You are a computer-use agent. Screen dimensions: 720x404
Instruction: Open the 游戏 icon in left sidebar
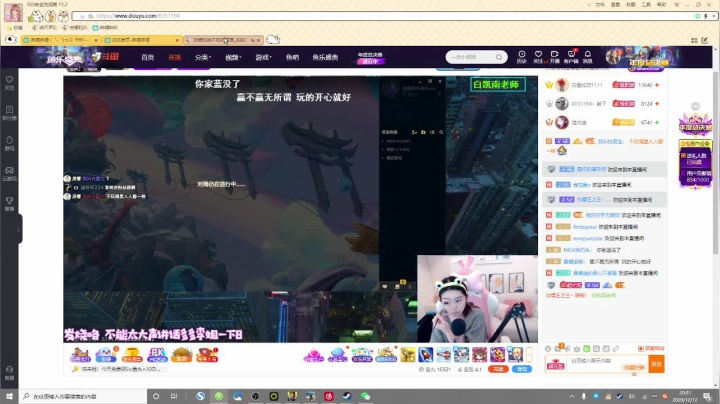(9, 143)
